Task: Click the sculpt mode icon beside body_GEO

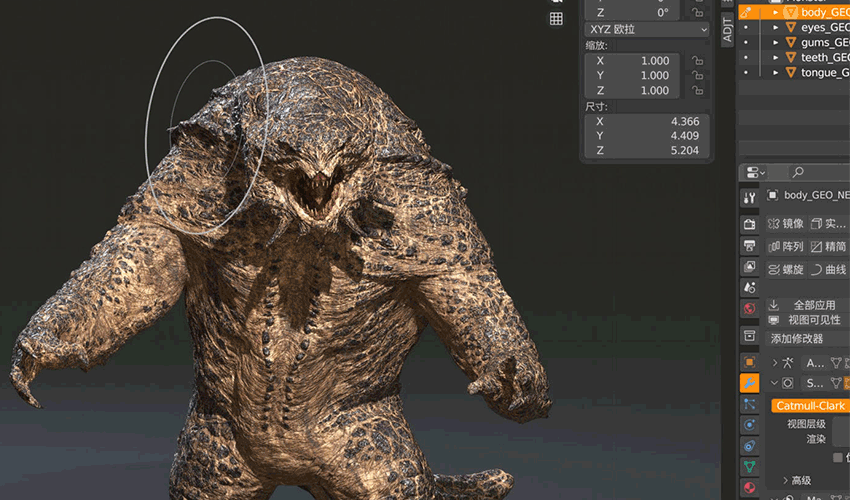Action: pyautogui.click(x=746, y=12)
